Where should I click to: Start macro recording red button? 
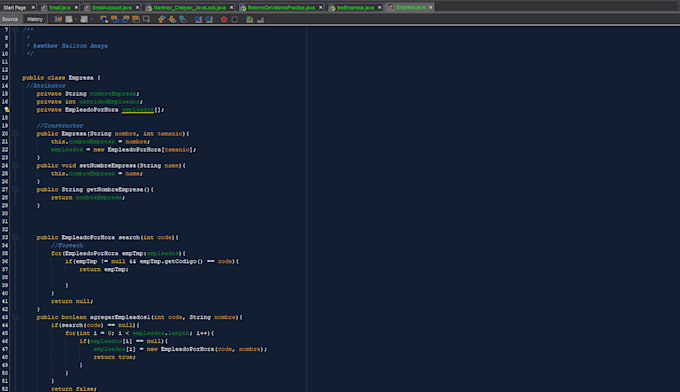(224, 20)
